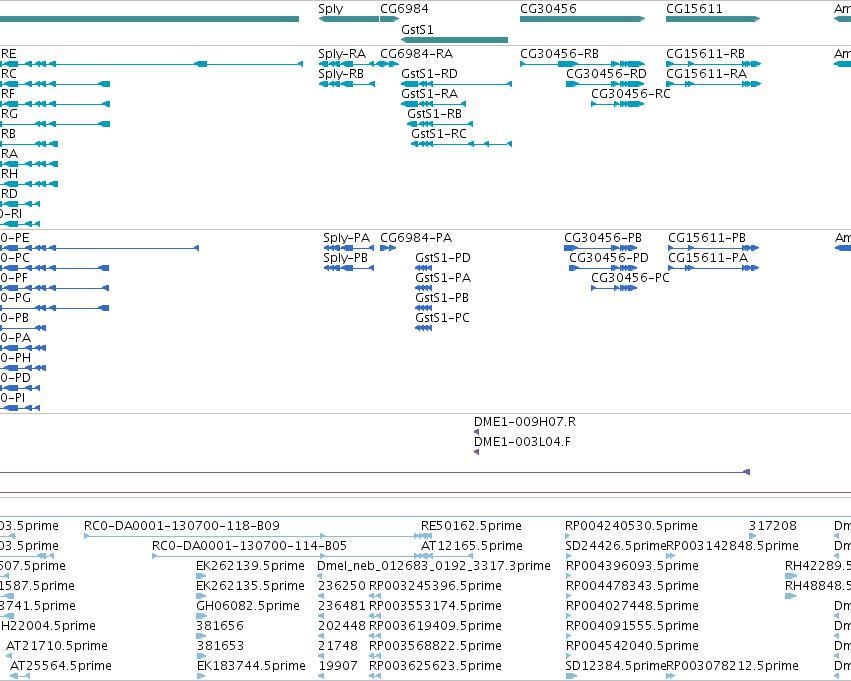
Task: Select the RP003245396.5prime EST
Action: 374,596
